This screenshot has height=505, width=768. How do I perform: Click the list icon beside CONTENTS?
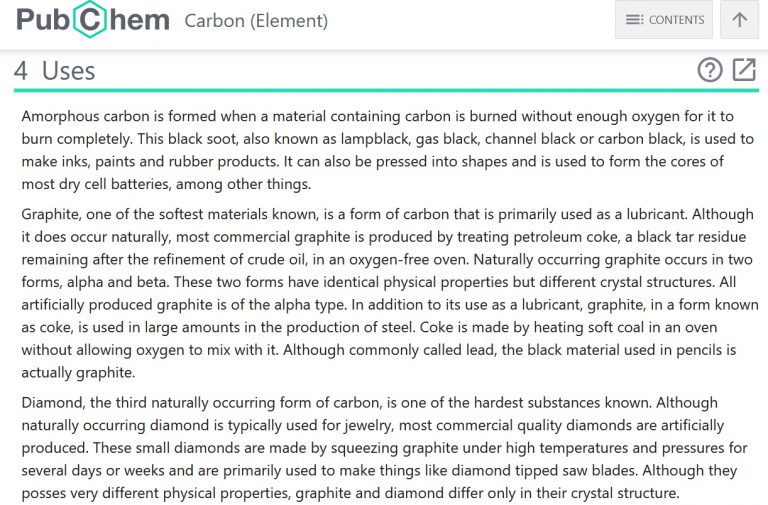pos(634,20)
